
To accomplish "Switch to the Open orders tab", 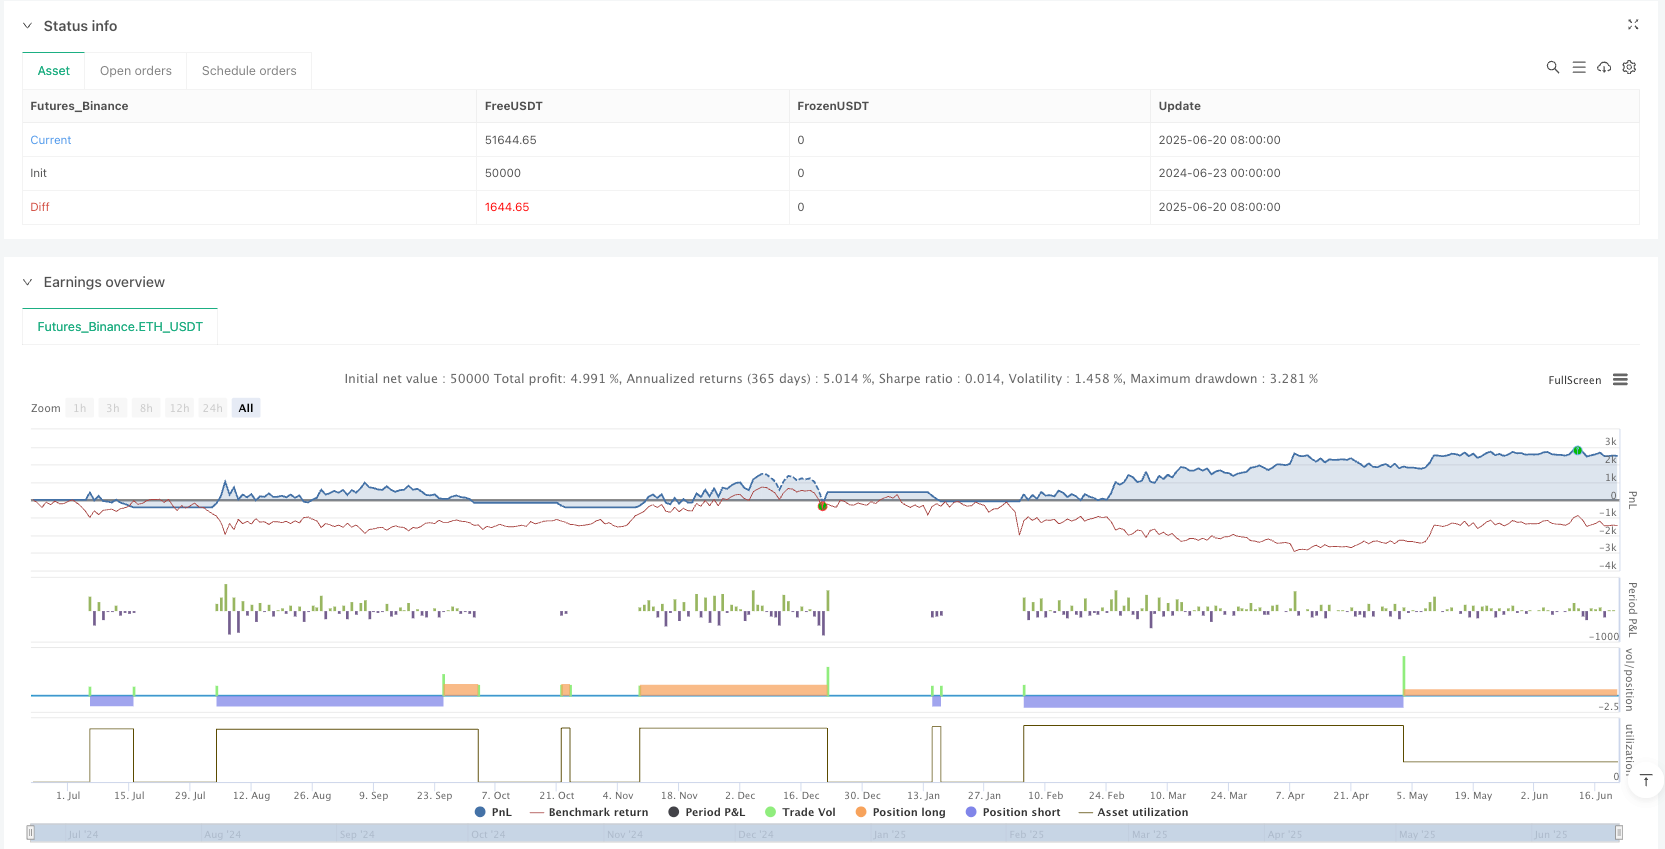I will click(136, 71).
